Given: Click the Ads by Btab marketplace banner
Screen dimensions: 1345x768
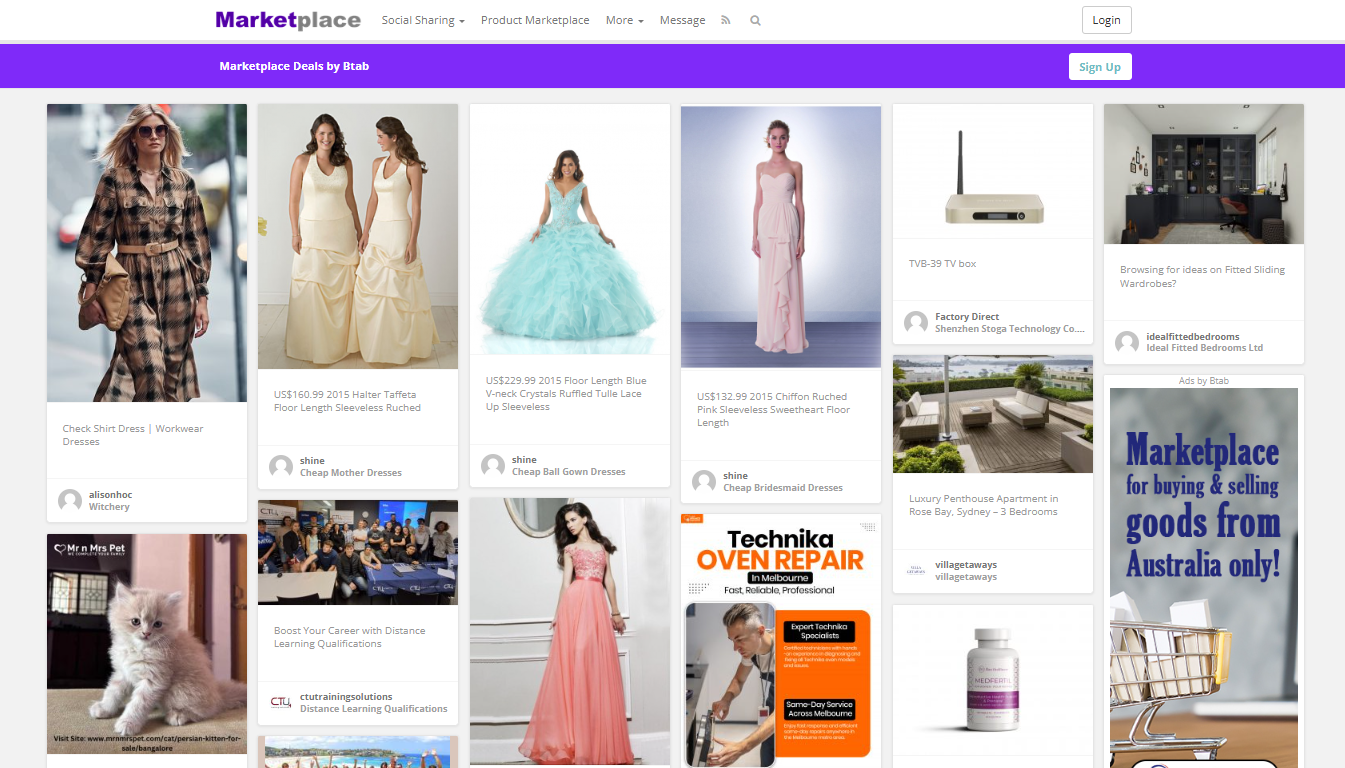Looking at the screenshot, I should [x=1204, y=578].
